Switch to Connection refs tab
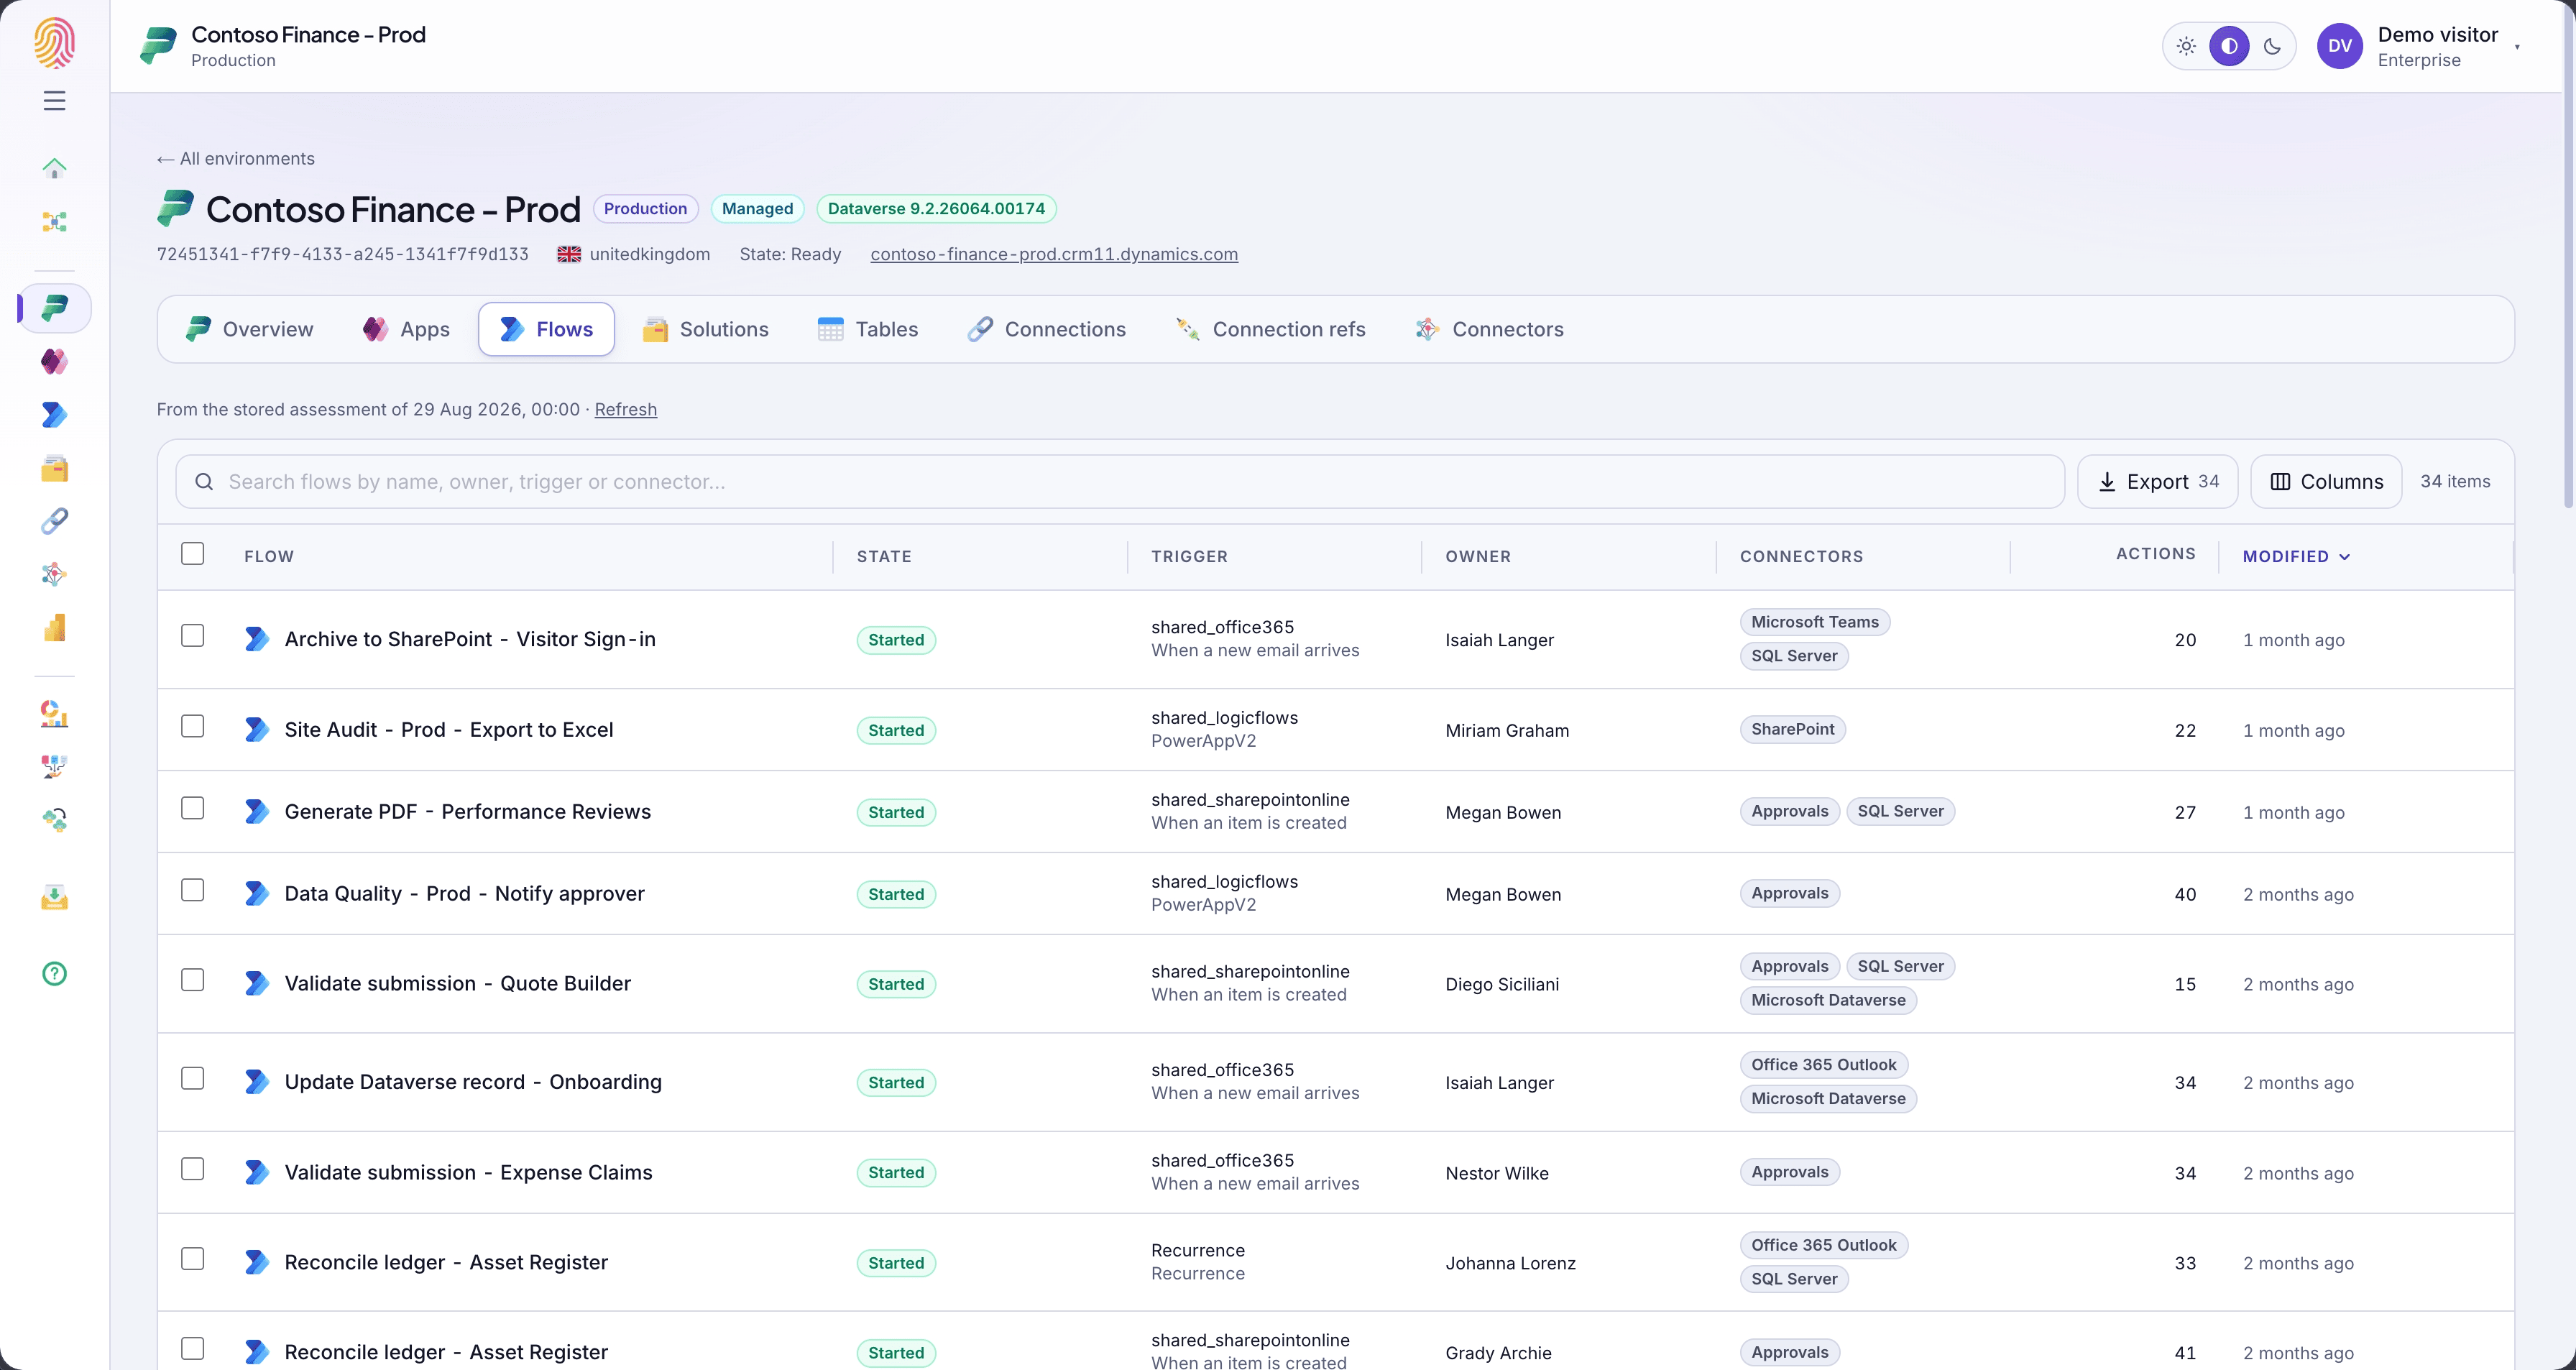Image resolution: width=2576 pixels, height=1370 pixels. [1270, 329]
